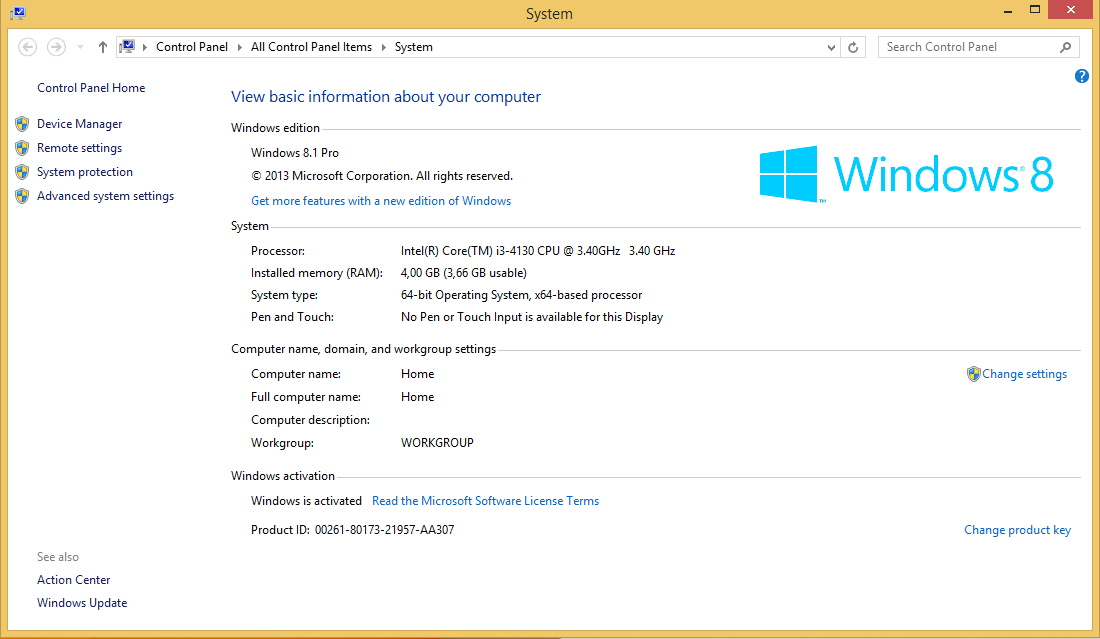Click the 64-bit Operating System text
The image size is (1100, 639).
coord(521,295)
